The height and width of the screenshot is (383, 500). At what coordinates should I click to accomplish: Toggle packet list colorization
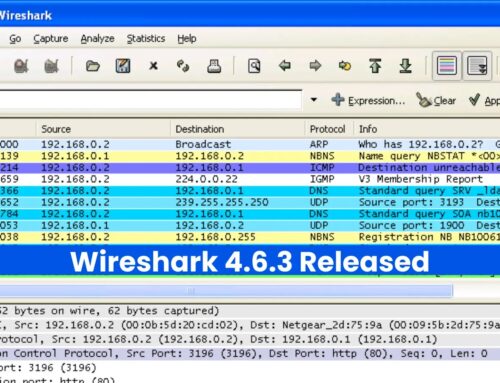tap(447, 66)
